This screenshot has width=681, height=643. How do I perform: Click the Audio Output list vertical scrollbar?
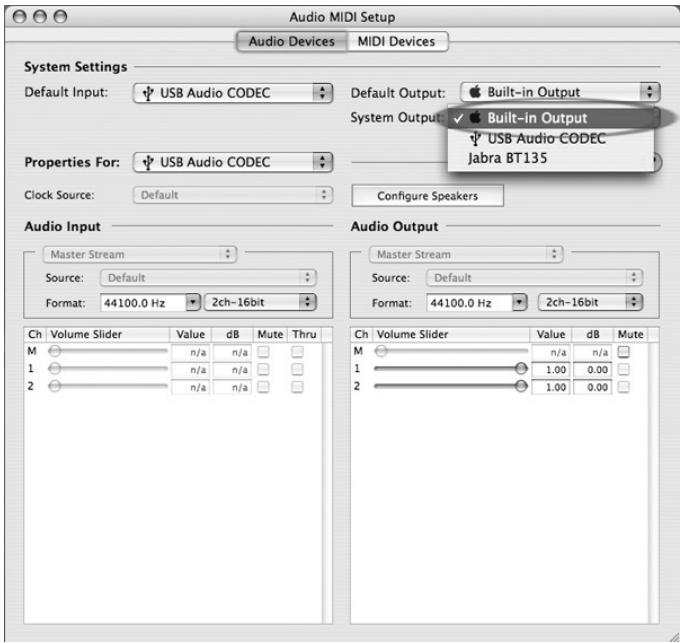click(654, 483)
